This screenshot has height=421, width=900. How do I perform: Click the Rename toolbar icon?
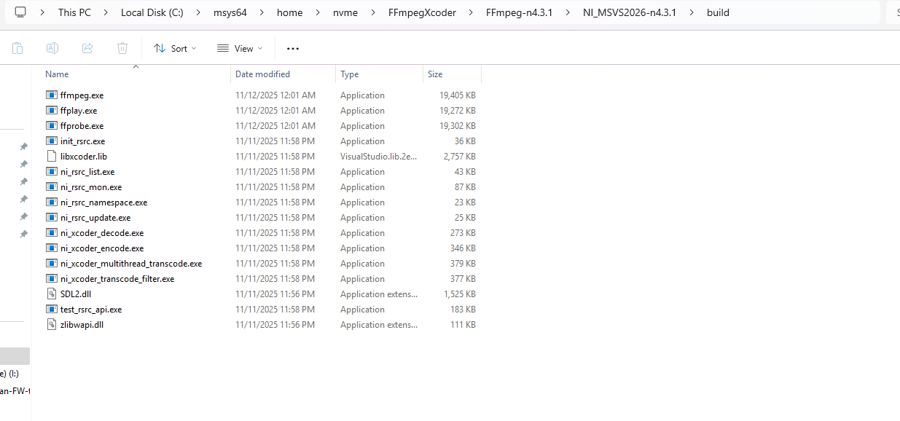tap(52, 48)
